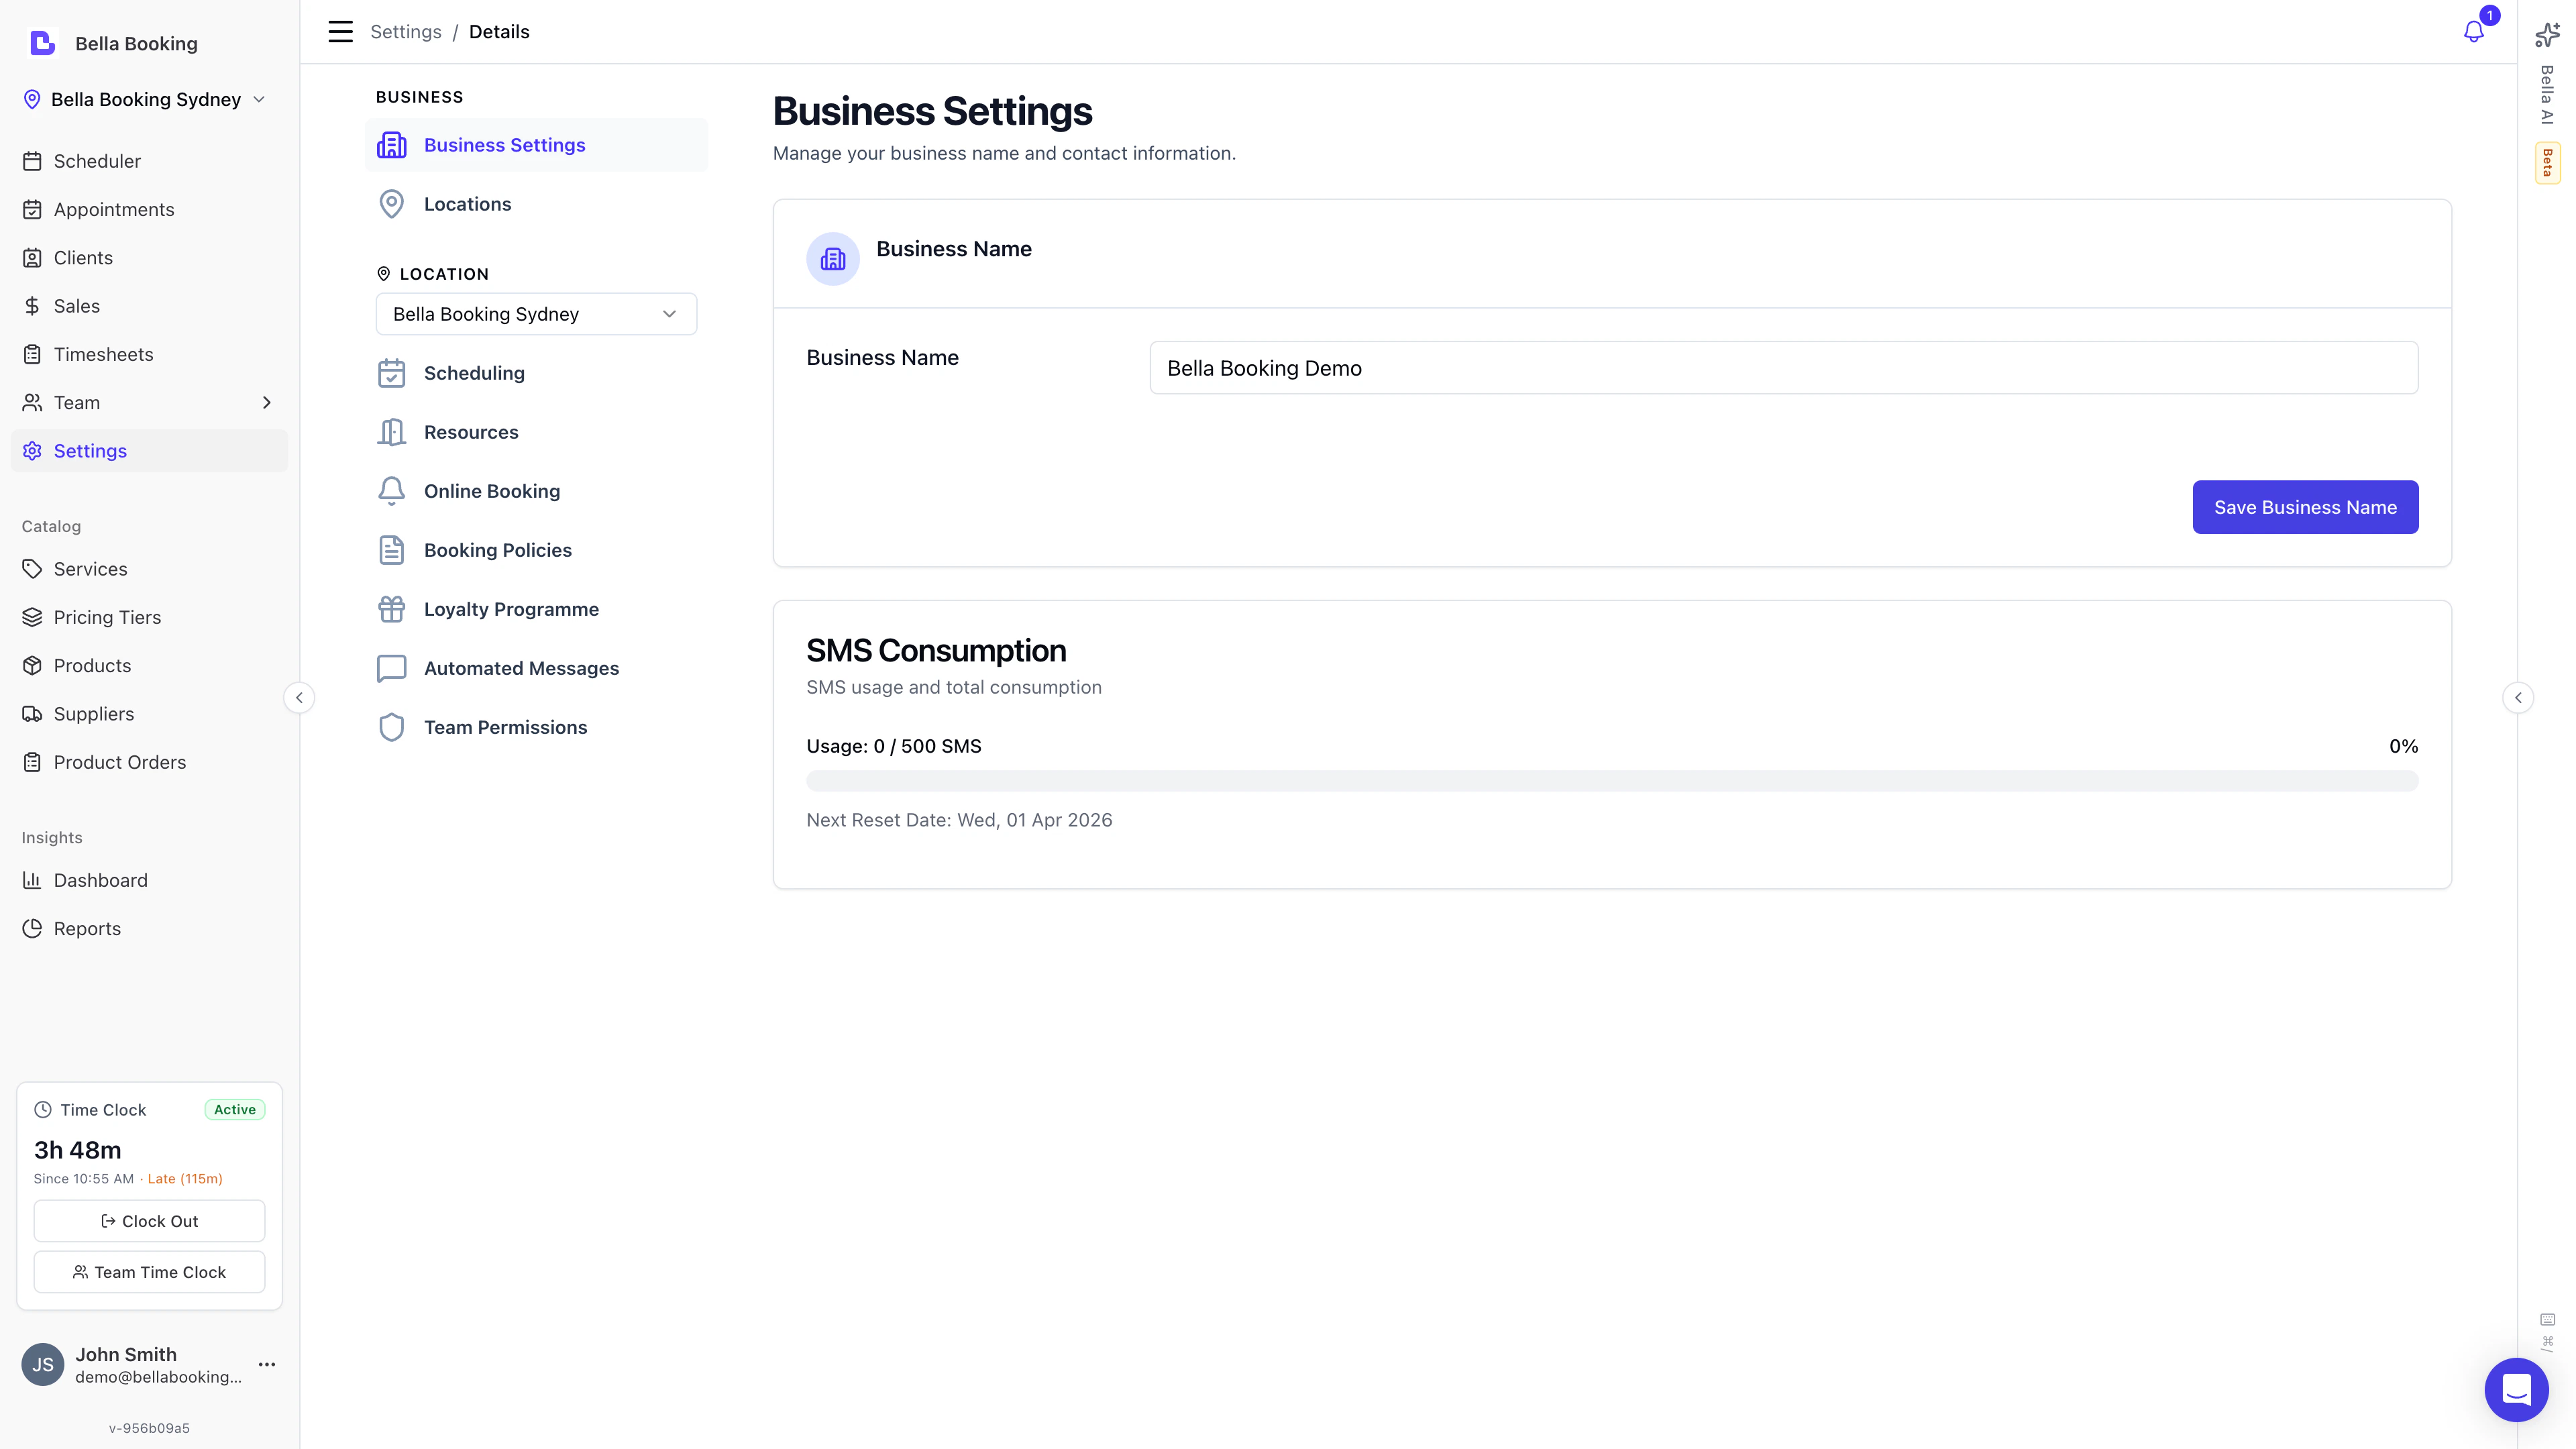Screen dimensions: 2576x1449
Task: Open the hamburger menu at top
Action: click(x=340, y=31)
